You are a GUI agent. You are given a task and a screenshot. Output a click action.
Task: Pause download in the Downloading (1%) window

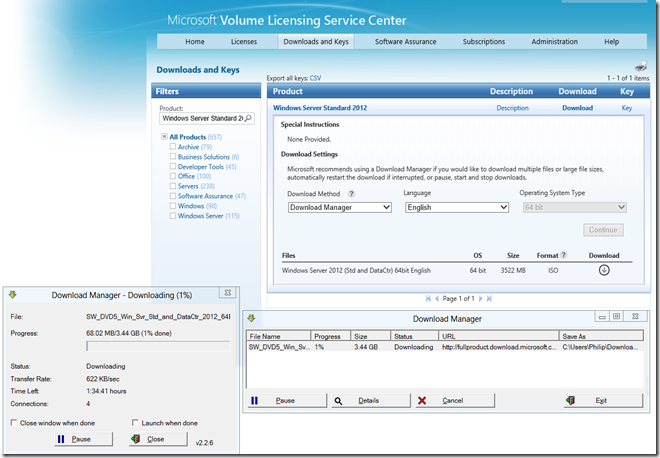(83, 439)
